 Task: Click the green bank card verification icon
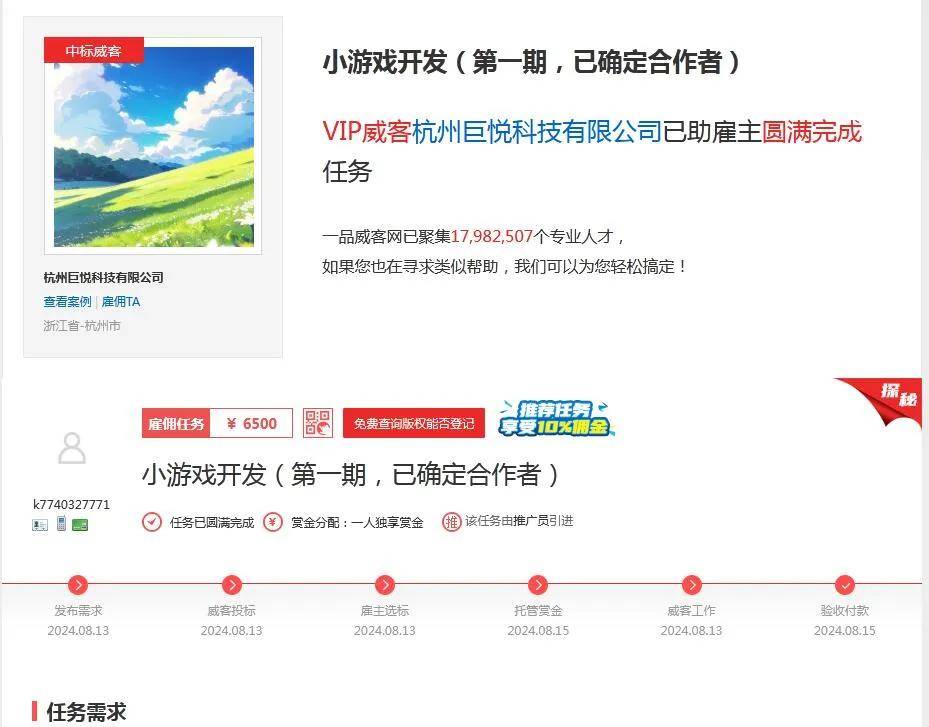pos(79,525)
